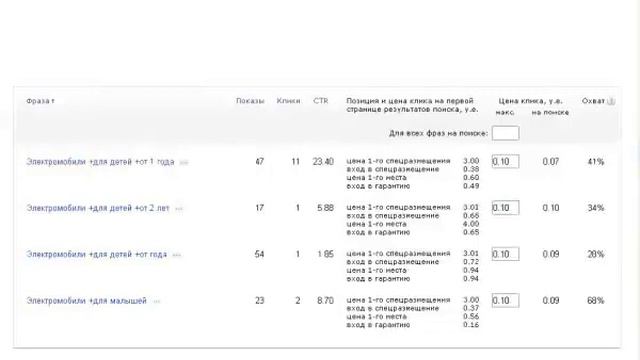
Task: Sort by the Фраза column header
Action: click(40, 101)
